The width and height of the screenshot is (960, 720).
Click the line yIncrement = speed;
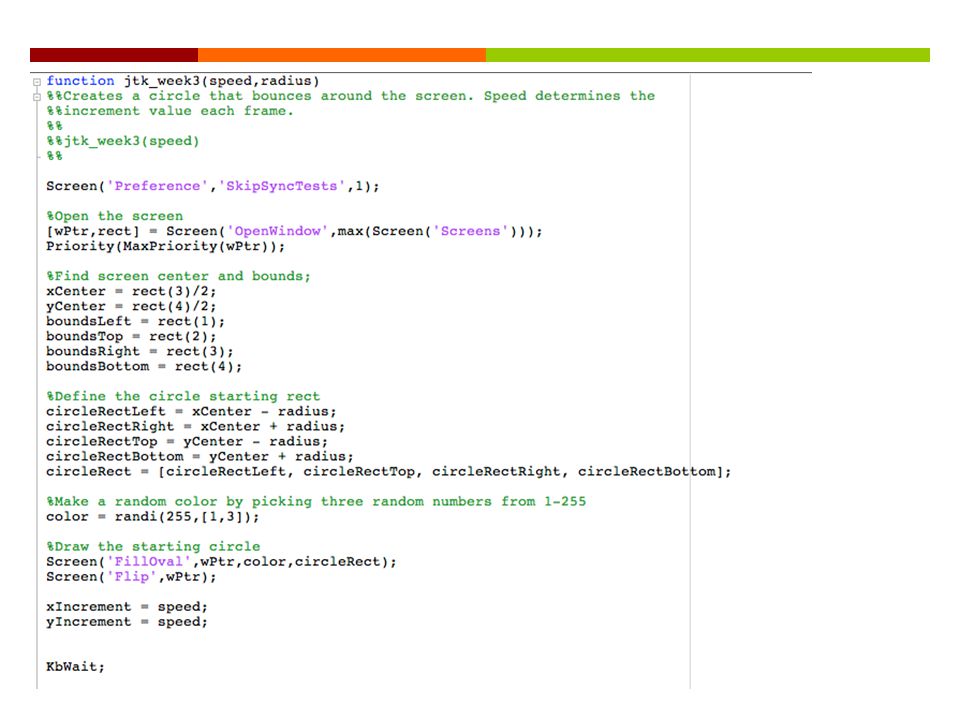coord(127,621)
